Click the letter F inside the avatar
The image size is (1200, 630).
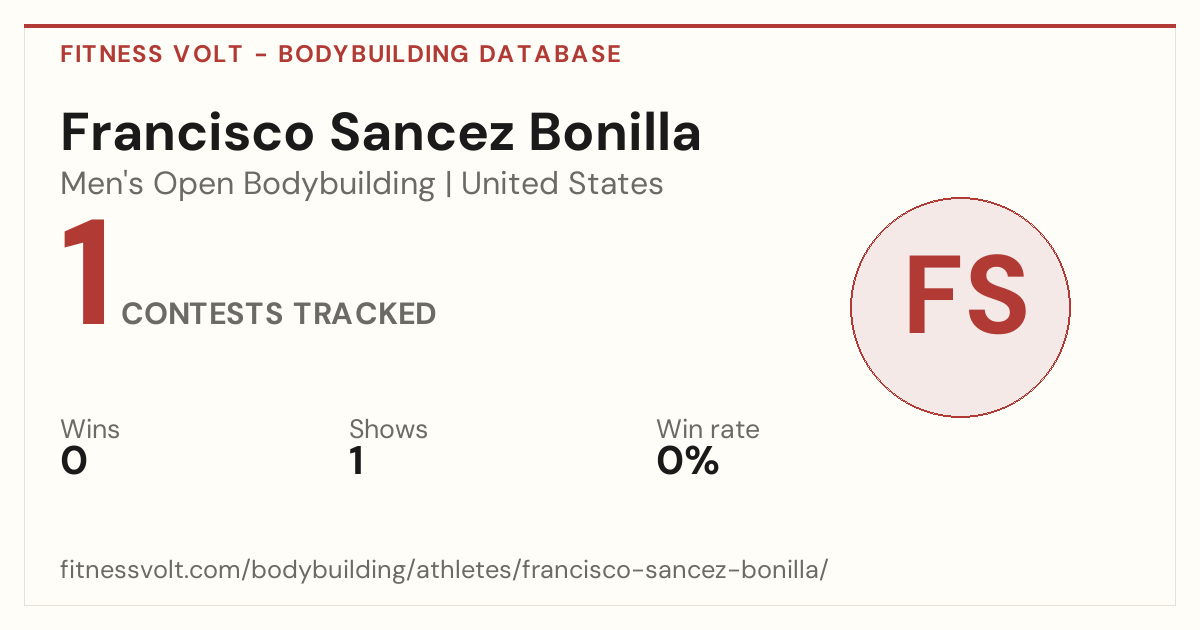tap(930, 296)
